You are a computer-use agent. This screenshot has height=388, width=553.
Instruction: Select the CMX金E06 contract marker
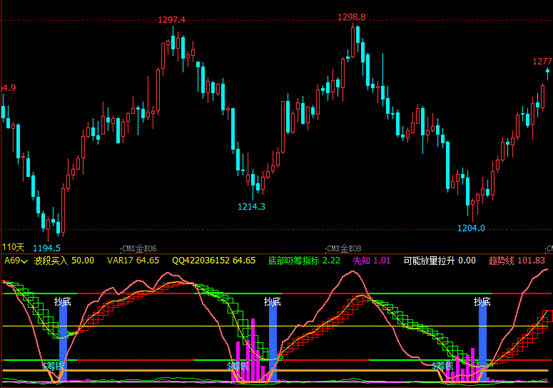(x=138, y=249)
